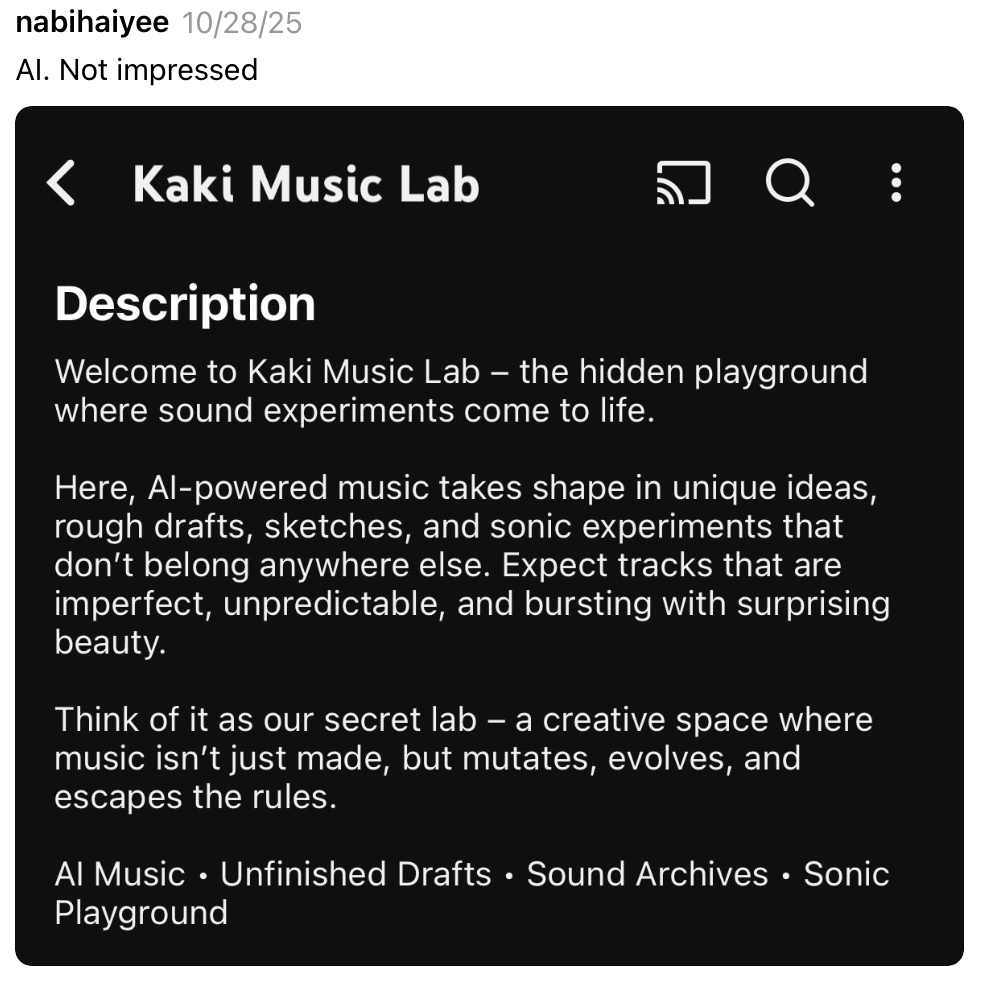Click the search magnifier icon
Screen dimensions: 984x984
[790, 184]
